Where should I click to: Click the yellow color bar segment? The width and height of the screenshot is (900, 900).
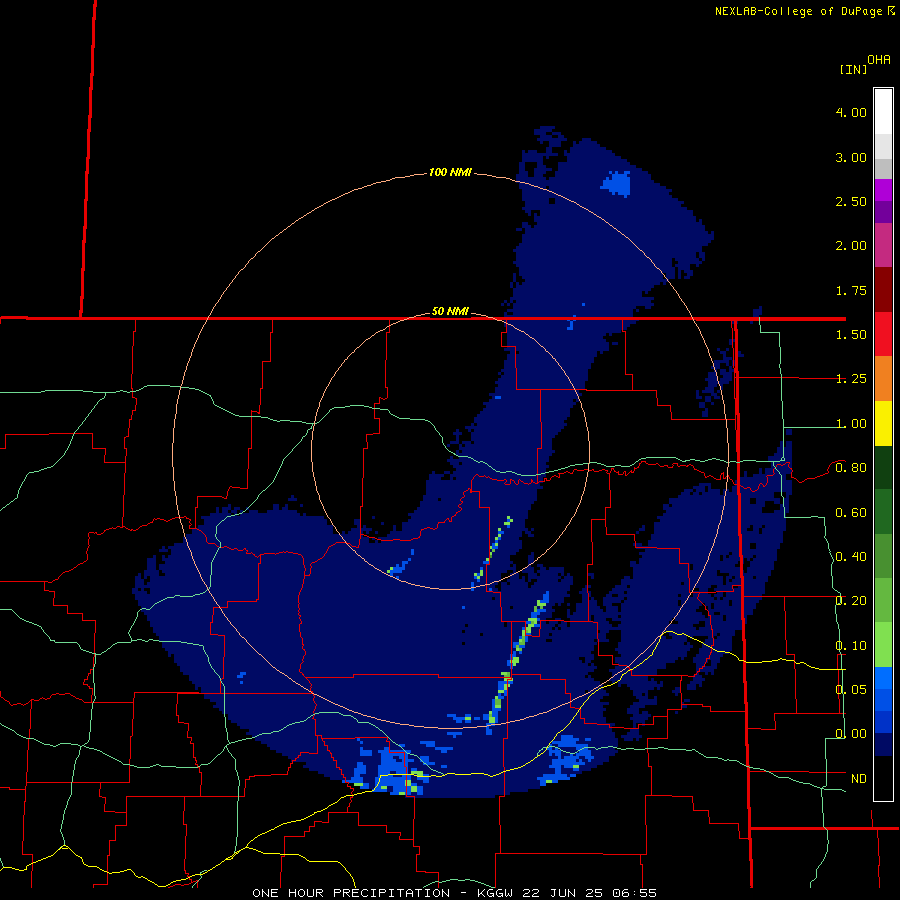pos(883,424)
